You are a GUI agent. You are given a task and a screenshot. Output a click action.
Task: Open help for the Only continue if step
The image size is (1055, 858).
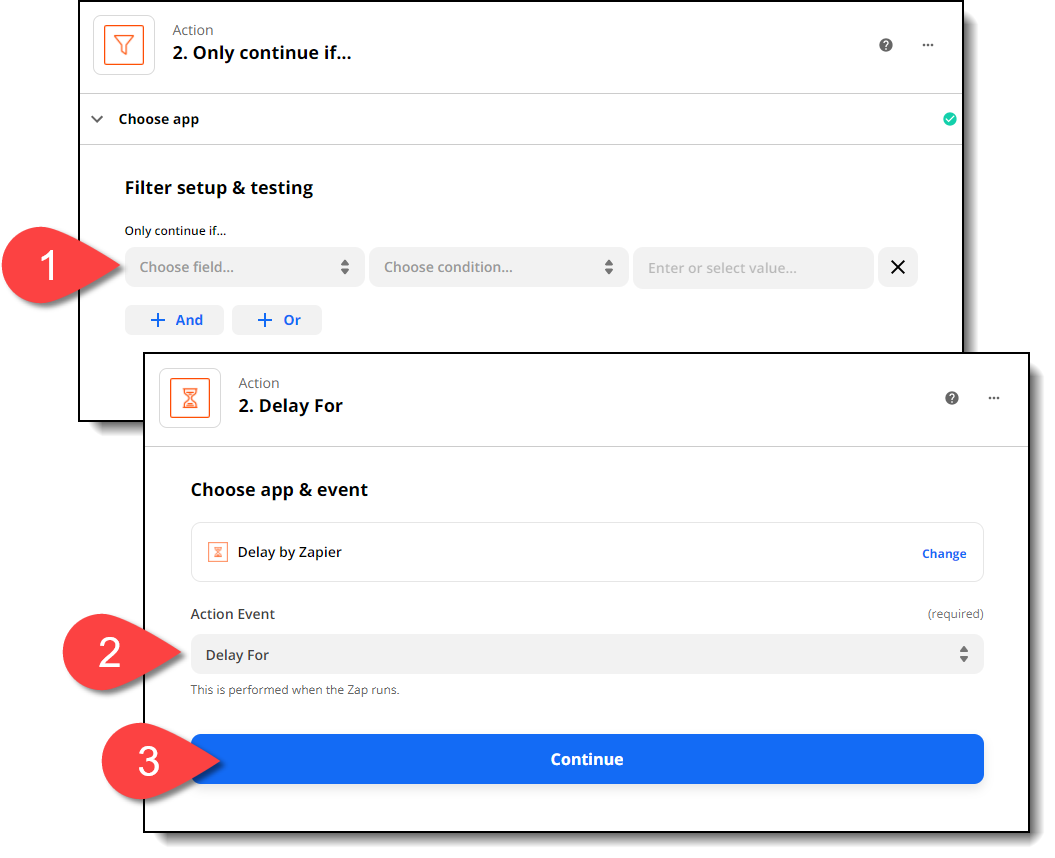(886, 45)
